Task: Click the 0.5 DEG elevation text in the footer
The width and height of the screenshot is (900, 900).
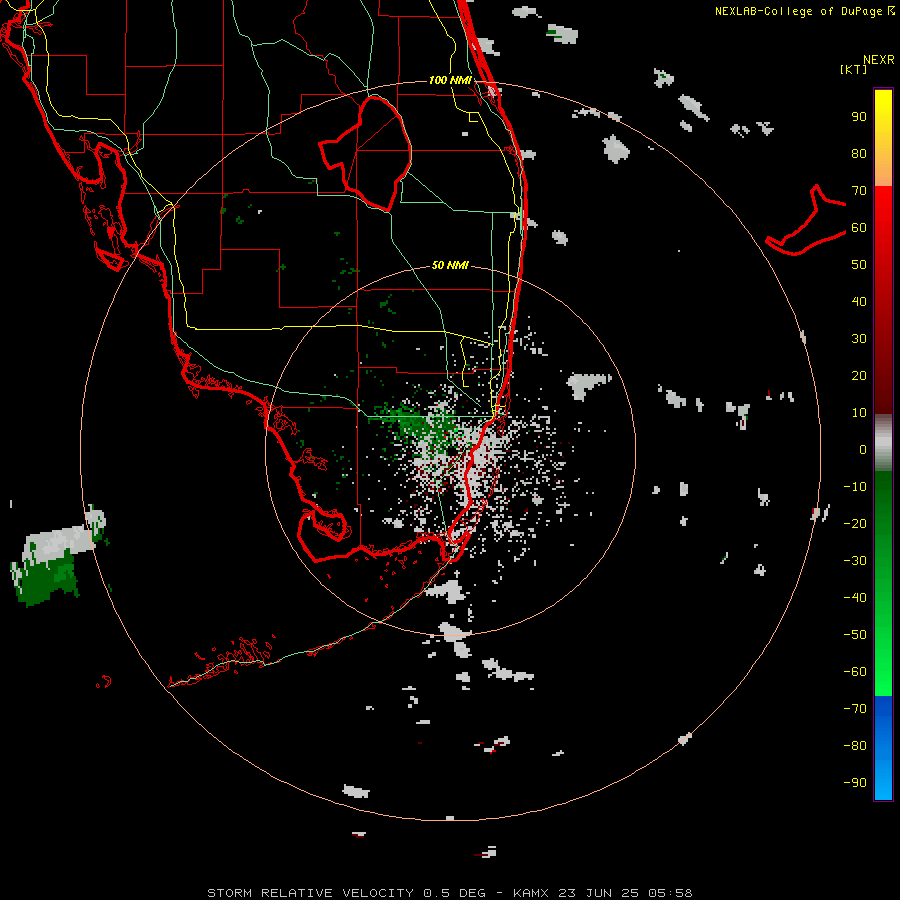Action: click(x=455, y=893)
